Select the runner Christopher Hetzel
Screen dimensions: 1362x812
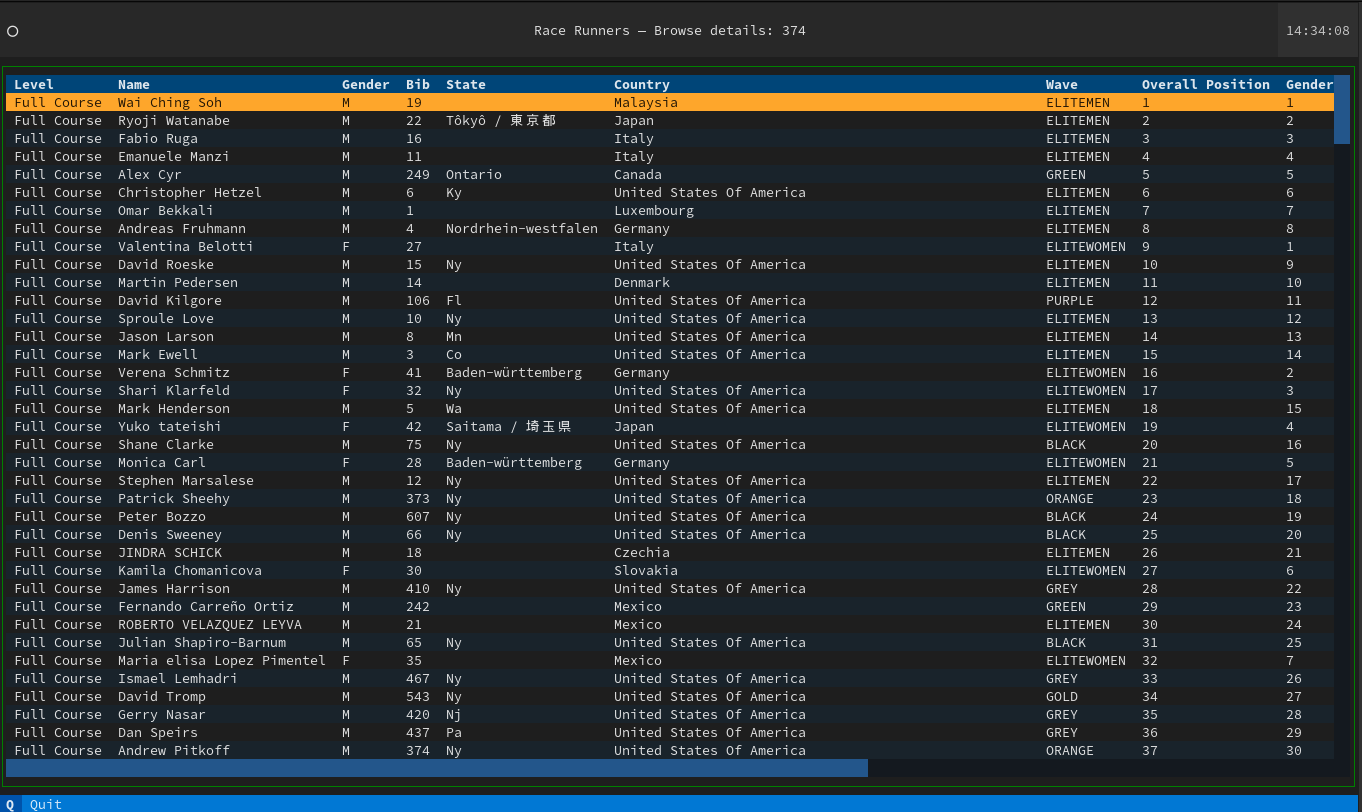pos(670,193)
